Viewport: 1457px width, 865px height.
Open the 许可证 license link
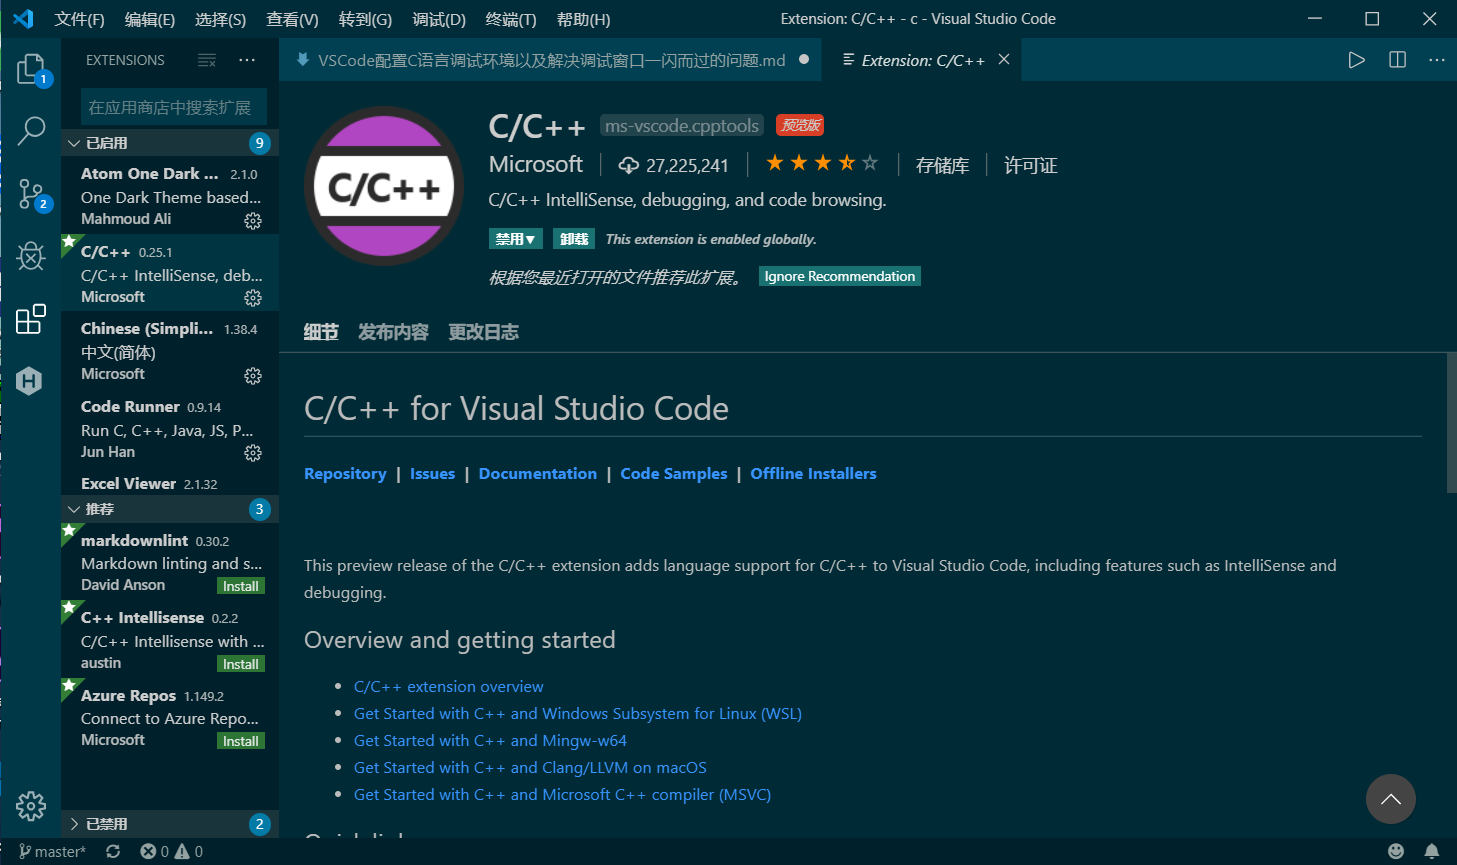pyautogui.click(x=1031, y=165)
